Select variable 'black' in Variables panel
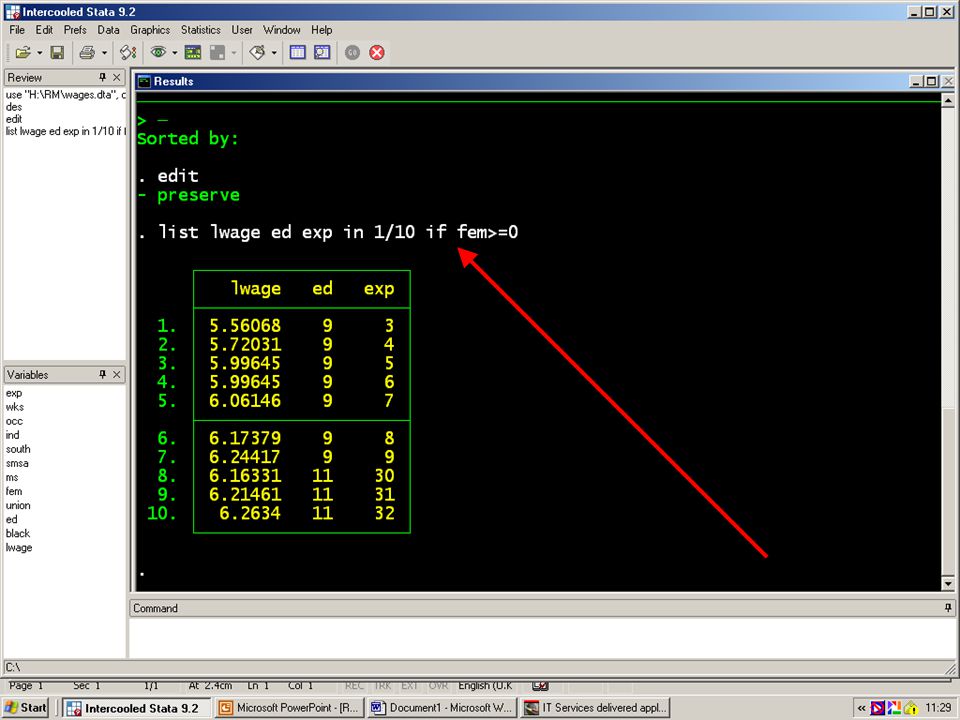The width and height of the screenshot is (960, 720). click(x=18, y=533)
